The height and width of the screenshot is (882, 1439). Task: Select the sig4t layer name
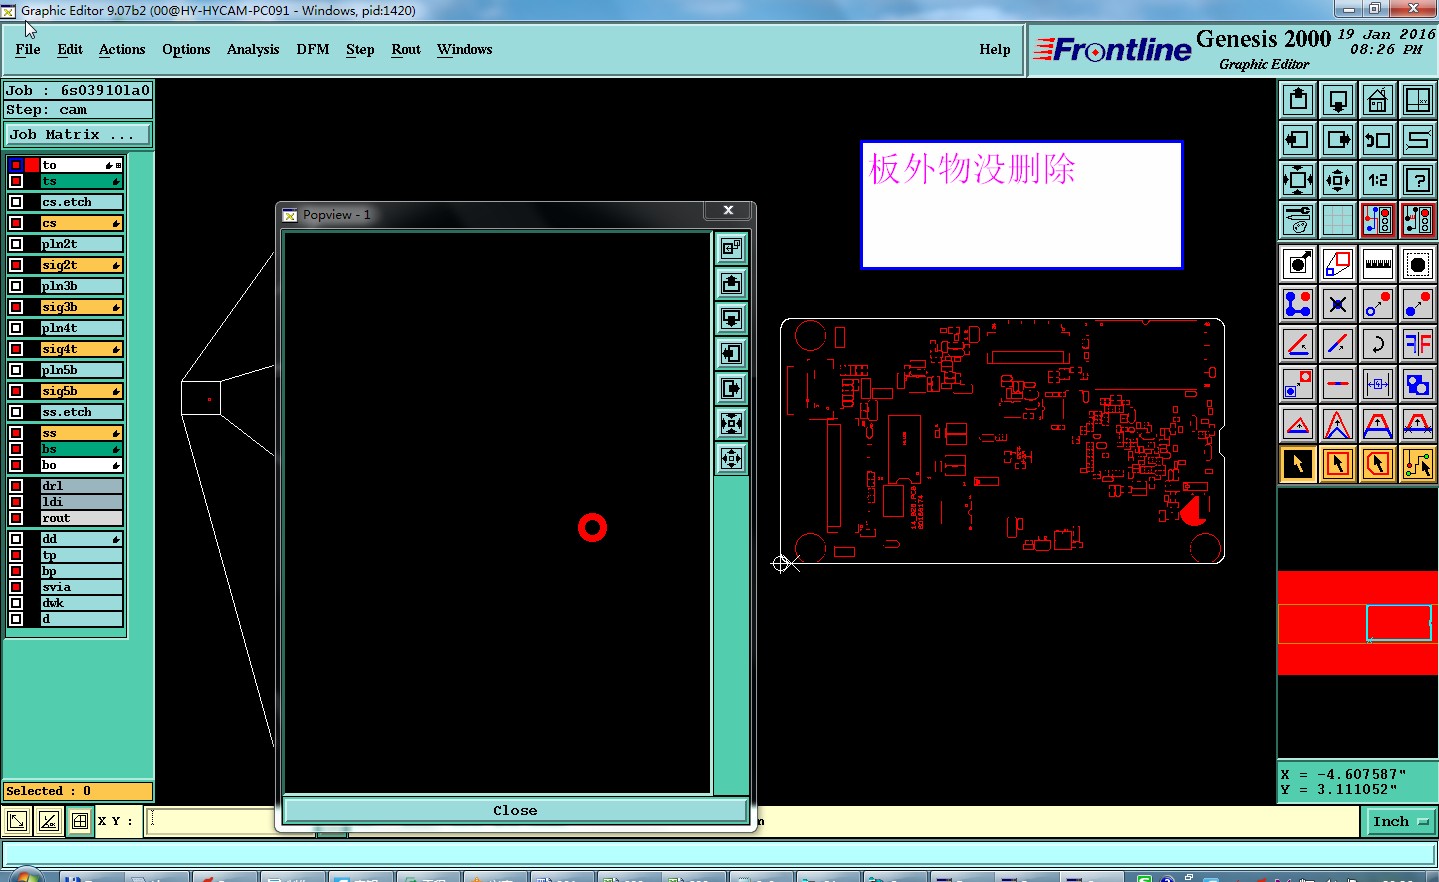[81, 349]
